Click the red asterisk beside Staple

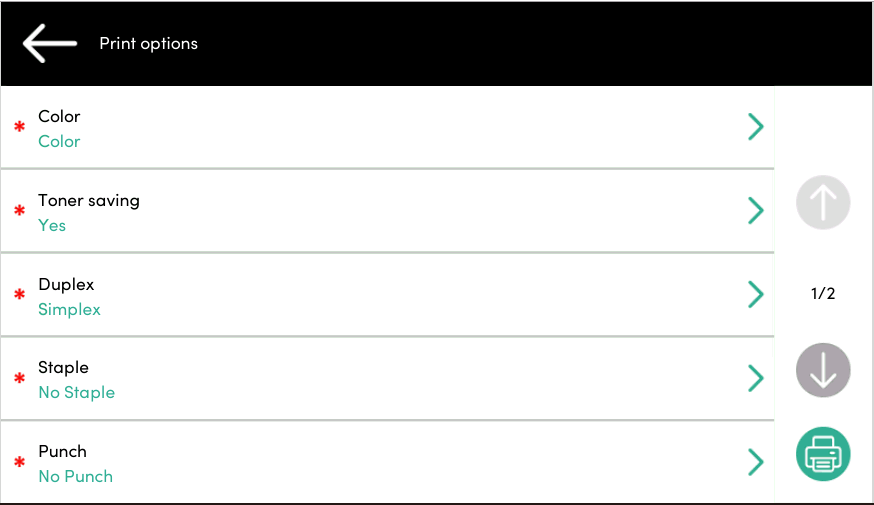[x=19, y=379]
